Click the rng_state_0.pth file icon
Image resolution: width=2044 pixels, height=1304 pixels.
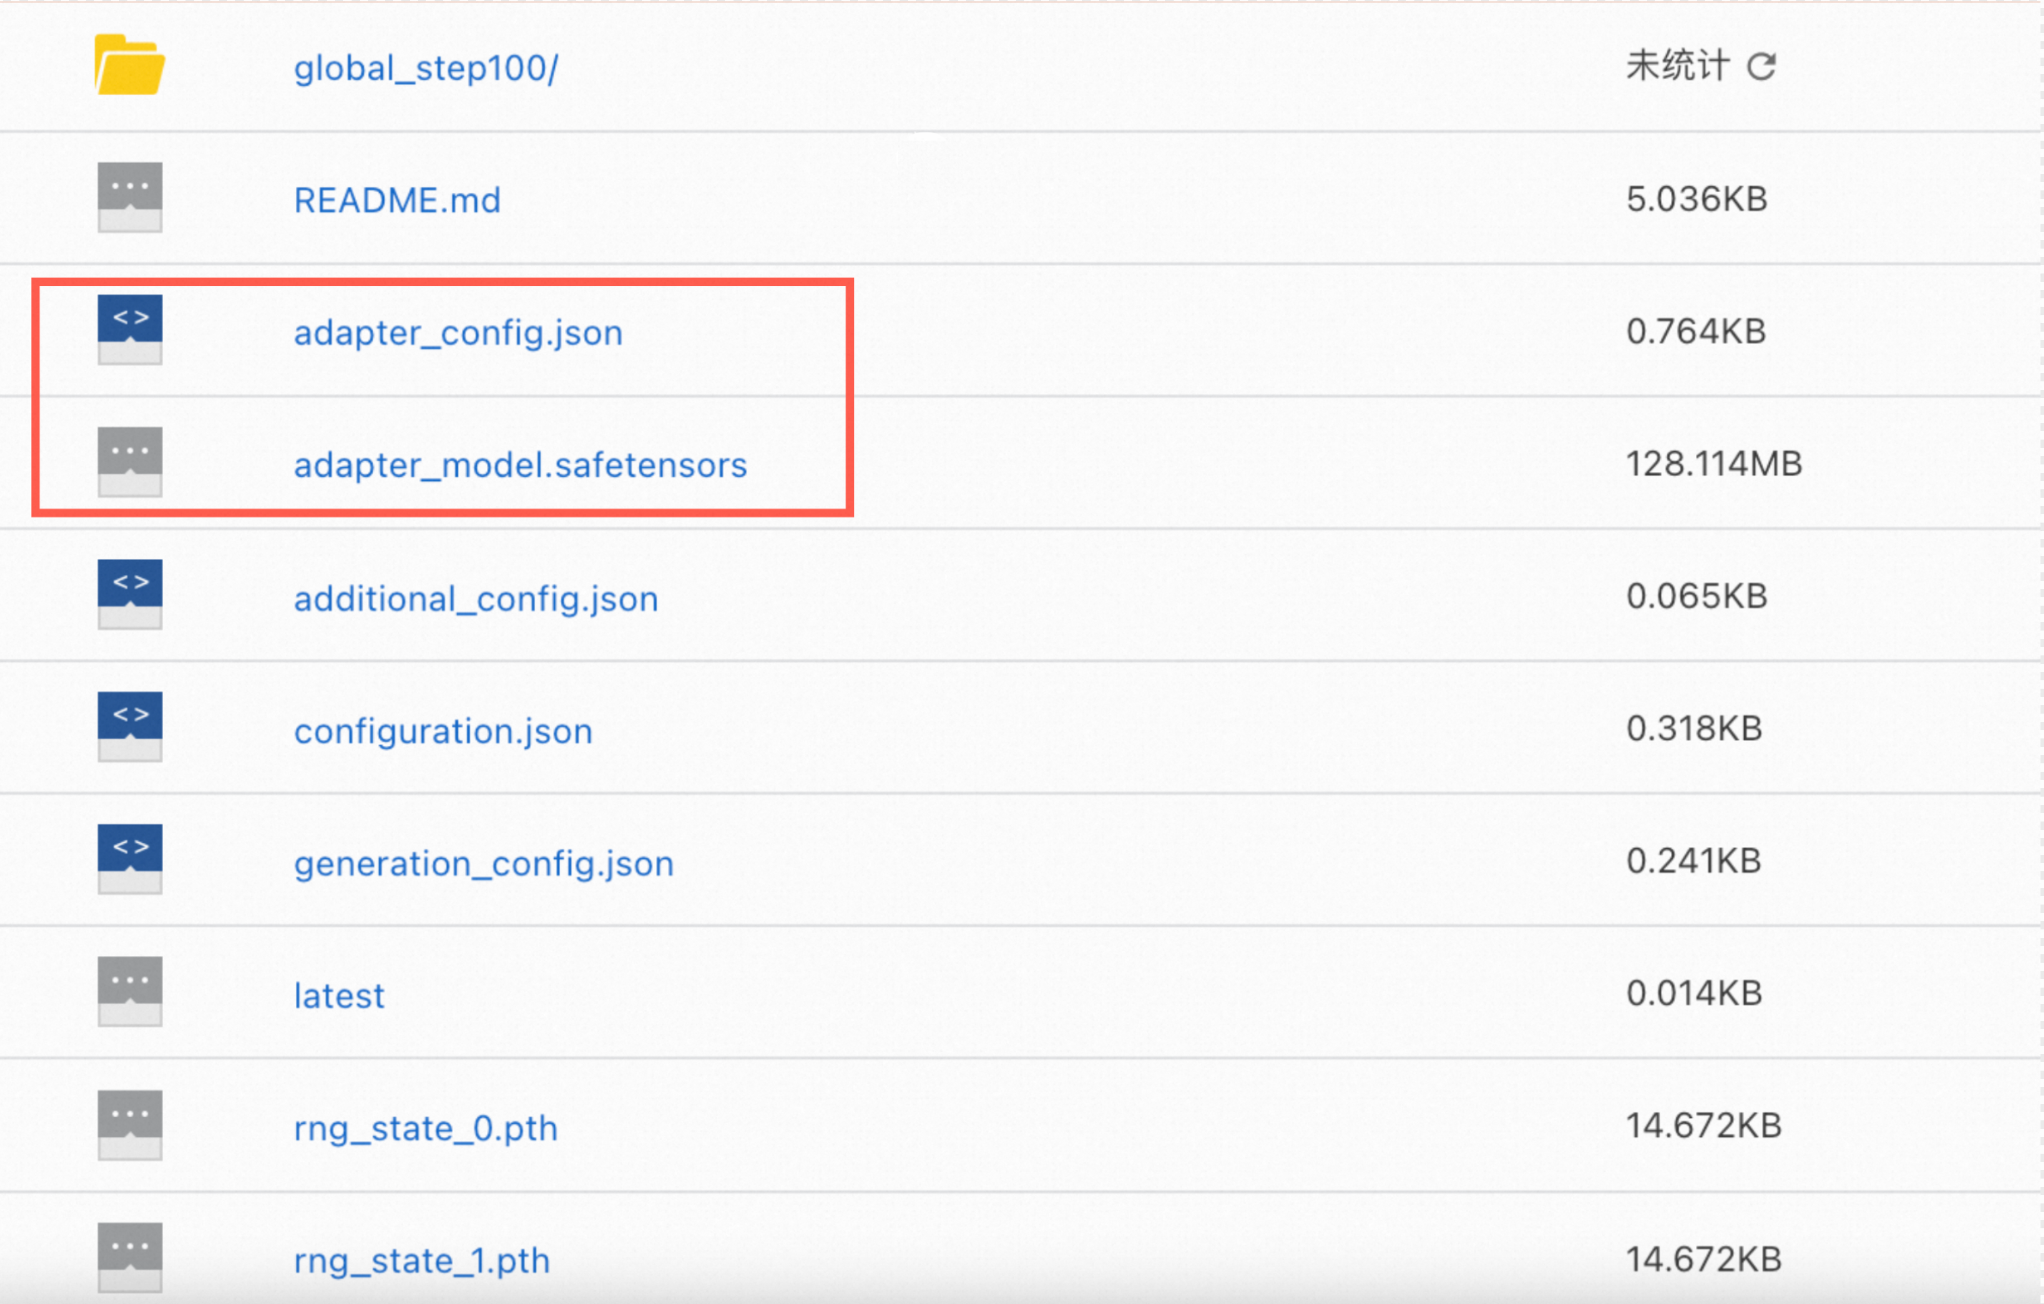[130, 1124]
